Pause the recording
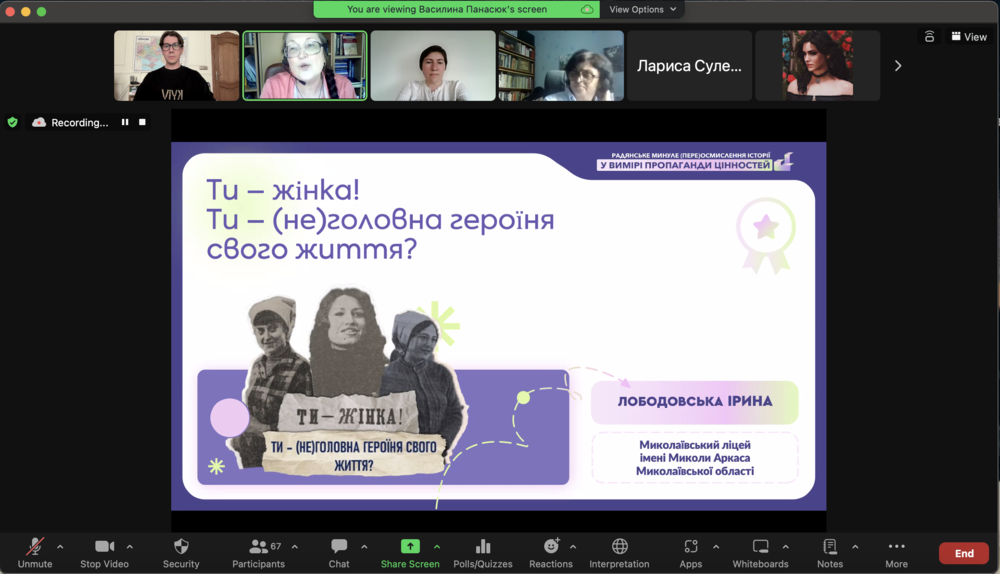Viewport: 1000px width, 574px height. 125,122
